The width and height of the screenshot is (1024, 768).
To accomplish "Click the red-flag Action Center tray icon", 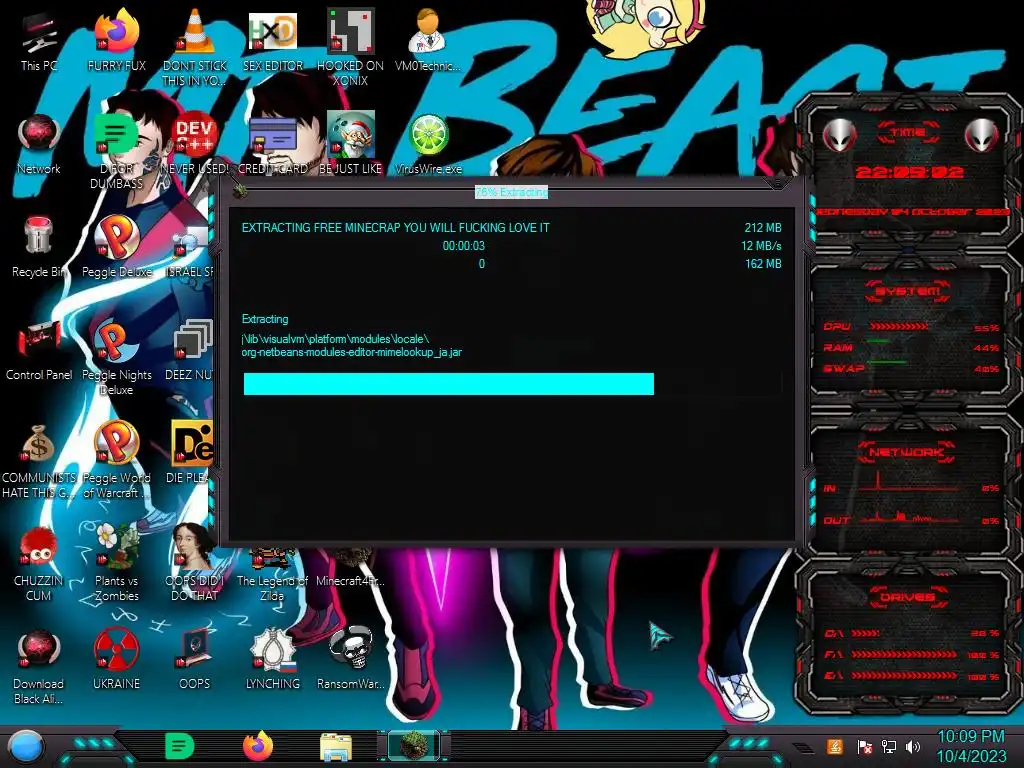I will coord(864,746).
